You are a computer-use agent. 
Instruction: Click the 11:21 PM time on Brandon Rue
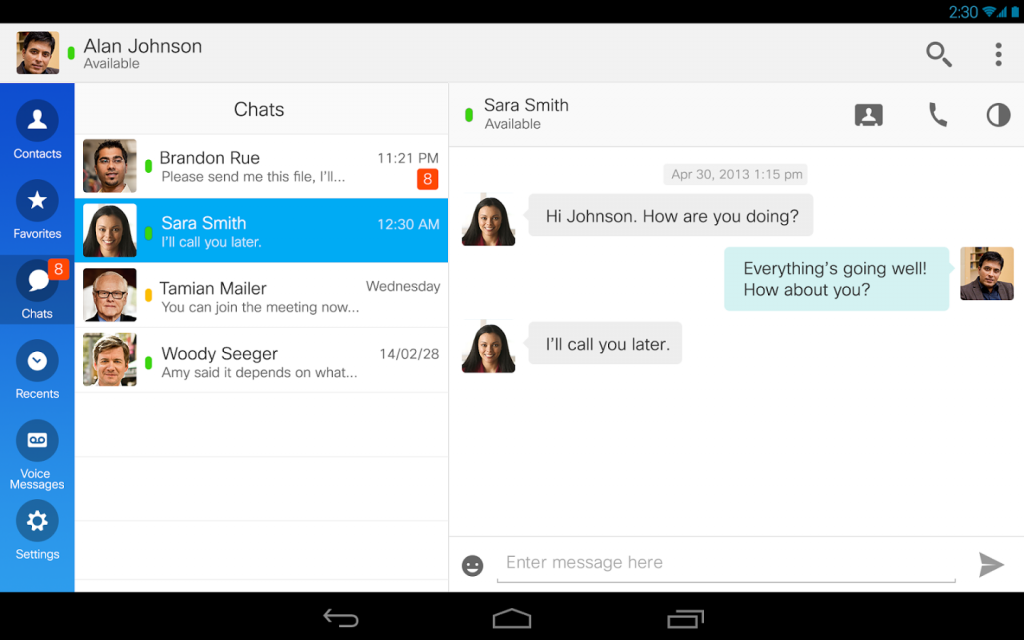pos(408,158)
